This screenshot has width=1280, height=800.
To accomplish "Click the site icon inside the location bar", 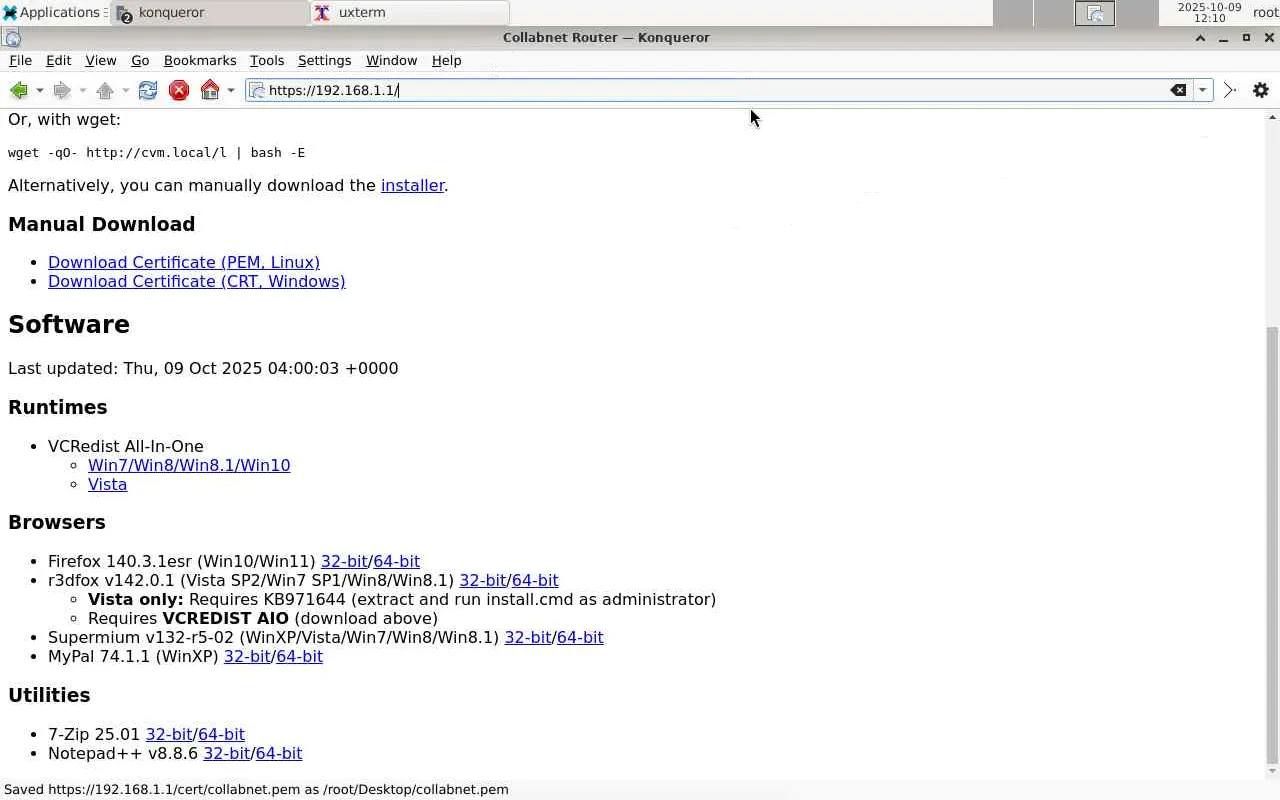I will (257, 90).
